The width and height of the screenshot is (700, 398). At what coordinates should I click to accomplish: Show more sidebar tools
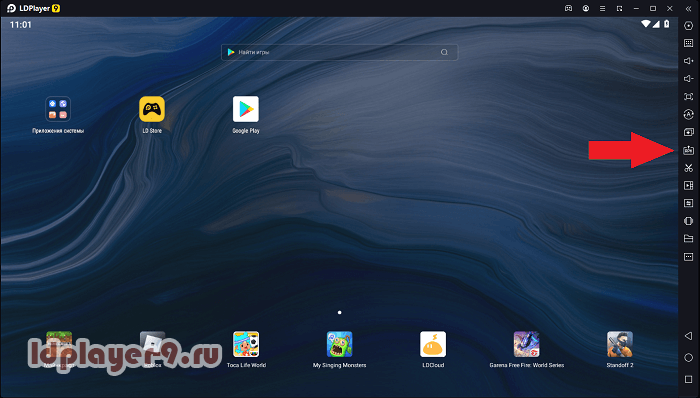[688, 257]
